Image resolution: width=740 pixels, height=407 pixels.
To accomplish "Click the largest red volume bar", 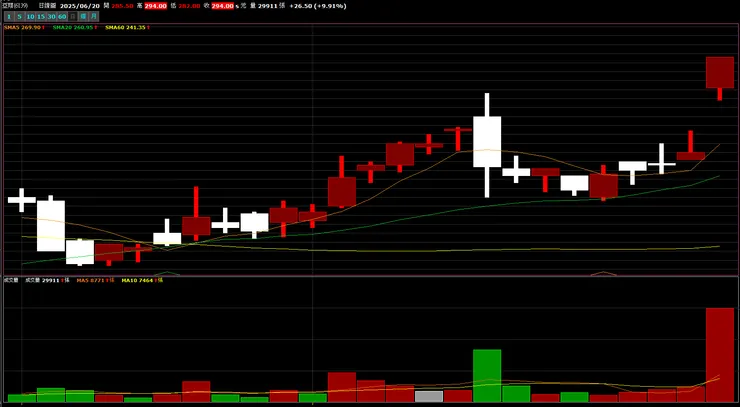I will point(720,355).
